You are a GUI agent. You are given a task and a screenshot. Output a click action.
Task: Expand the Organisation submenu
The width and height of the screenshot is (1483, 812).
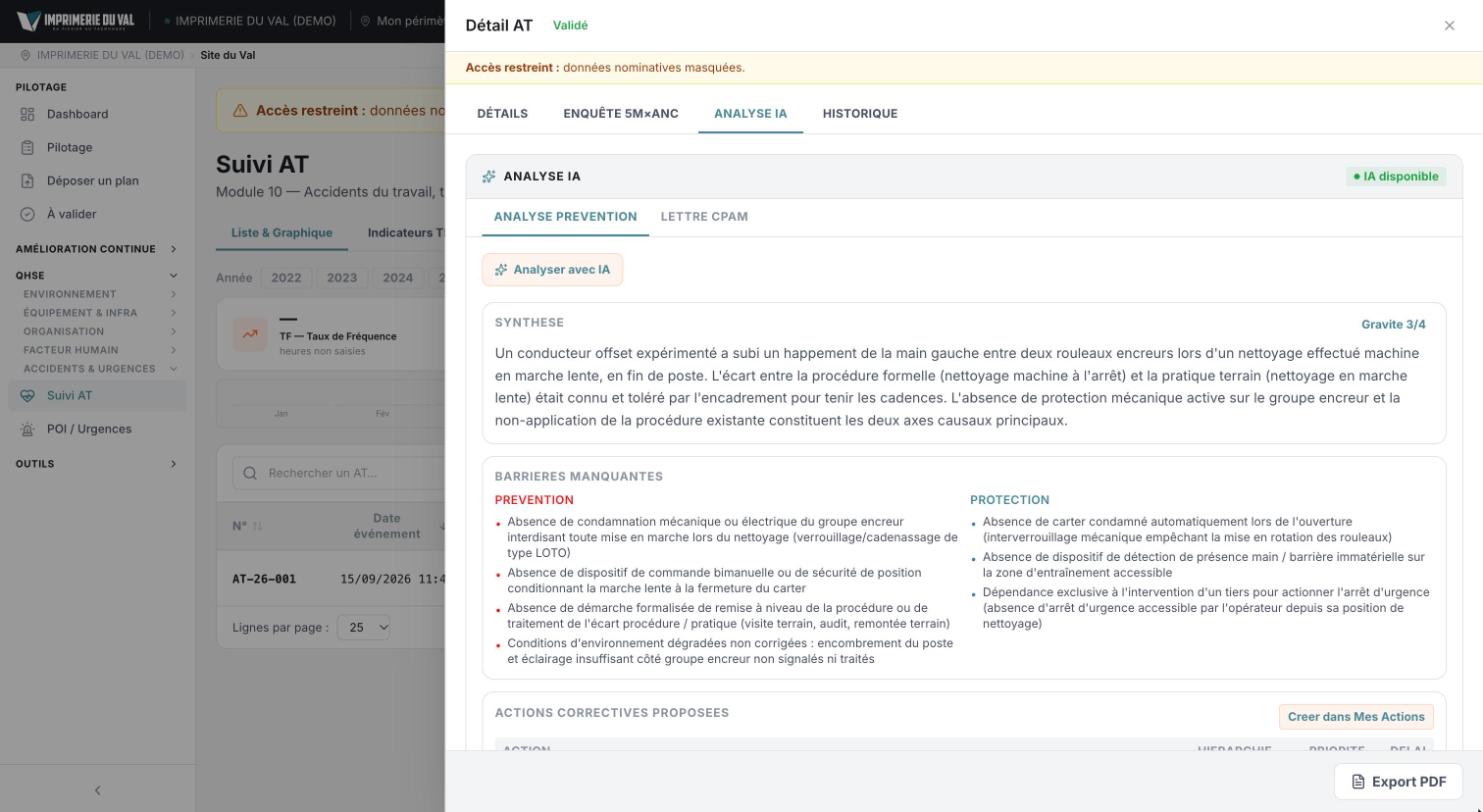[173, 331]
